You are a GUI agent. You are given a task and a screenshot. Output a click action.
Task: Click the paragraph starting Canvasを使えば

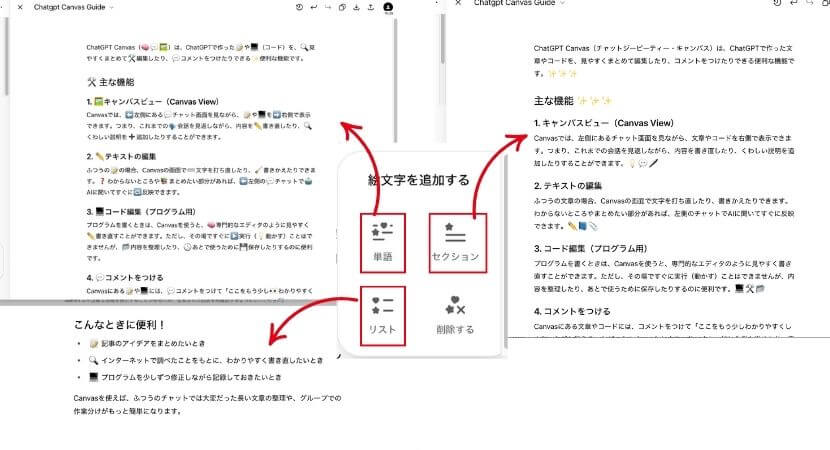pos(208,404)
